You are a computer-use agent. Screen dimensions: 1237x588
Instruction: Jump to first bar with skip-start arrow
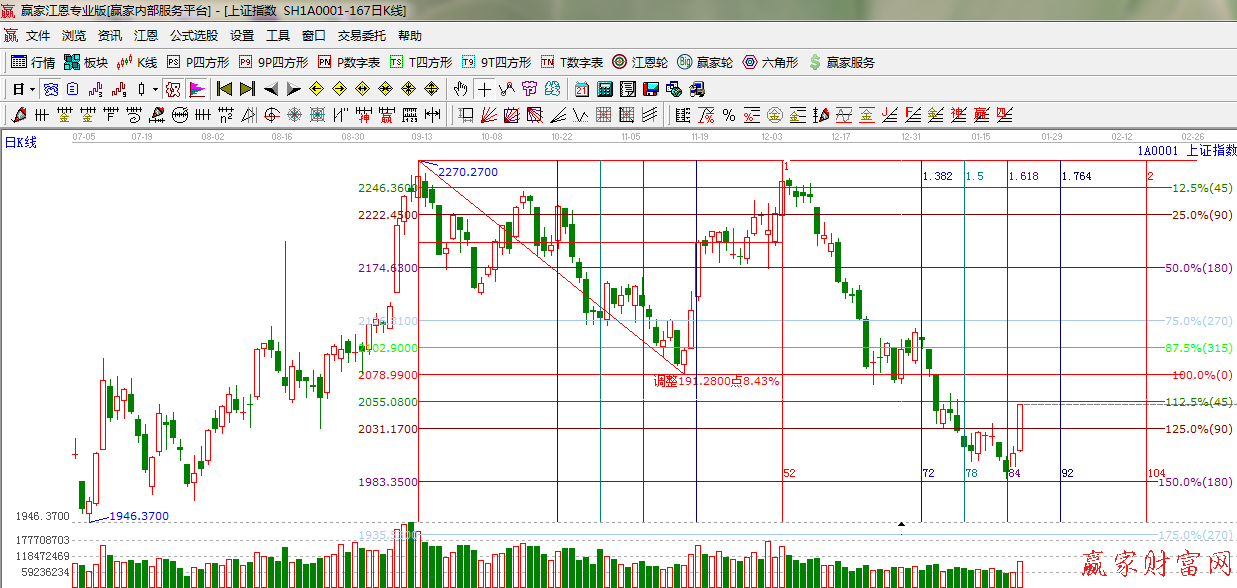(x=224, y=89)
